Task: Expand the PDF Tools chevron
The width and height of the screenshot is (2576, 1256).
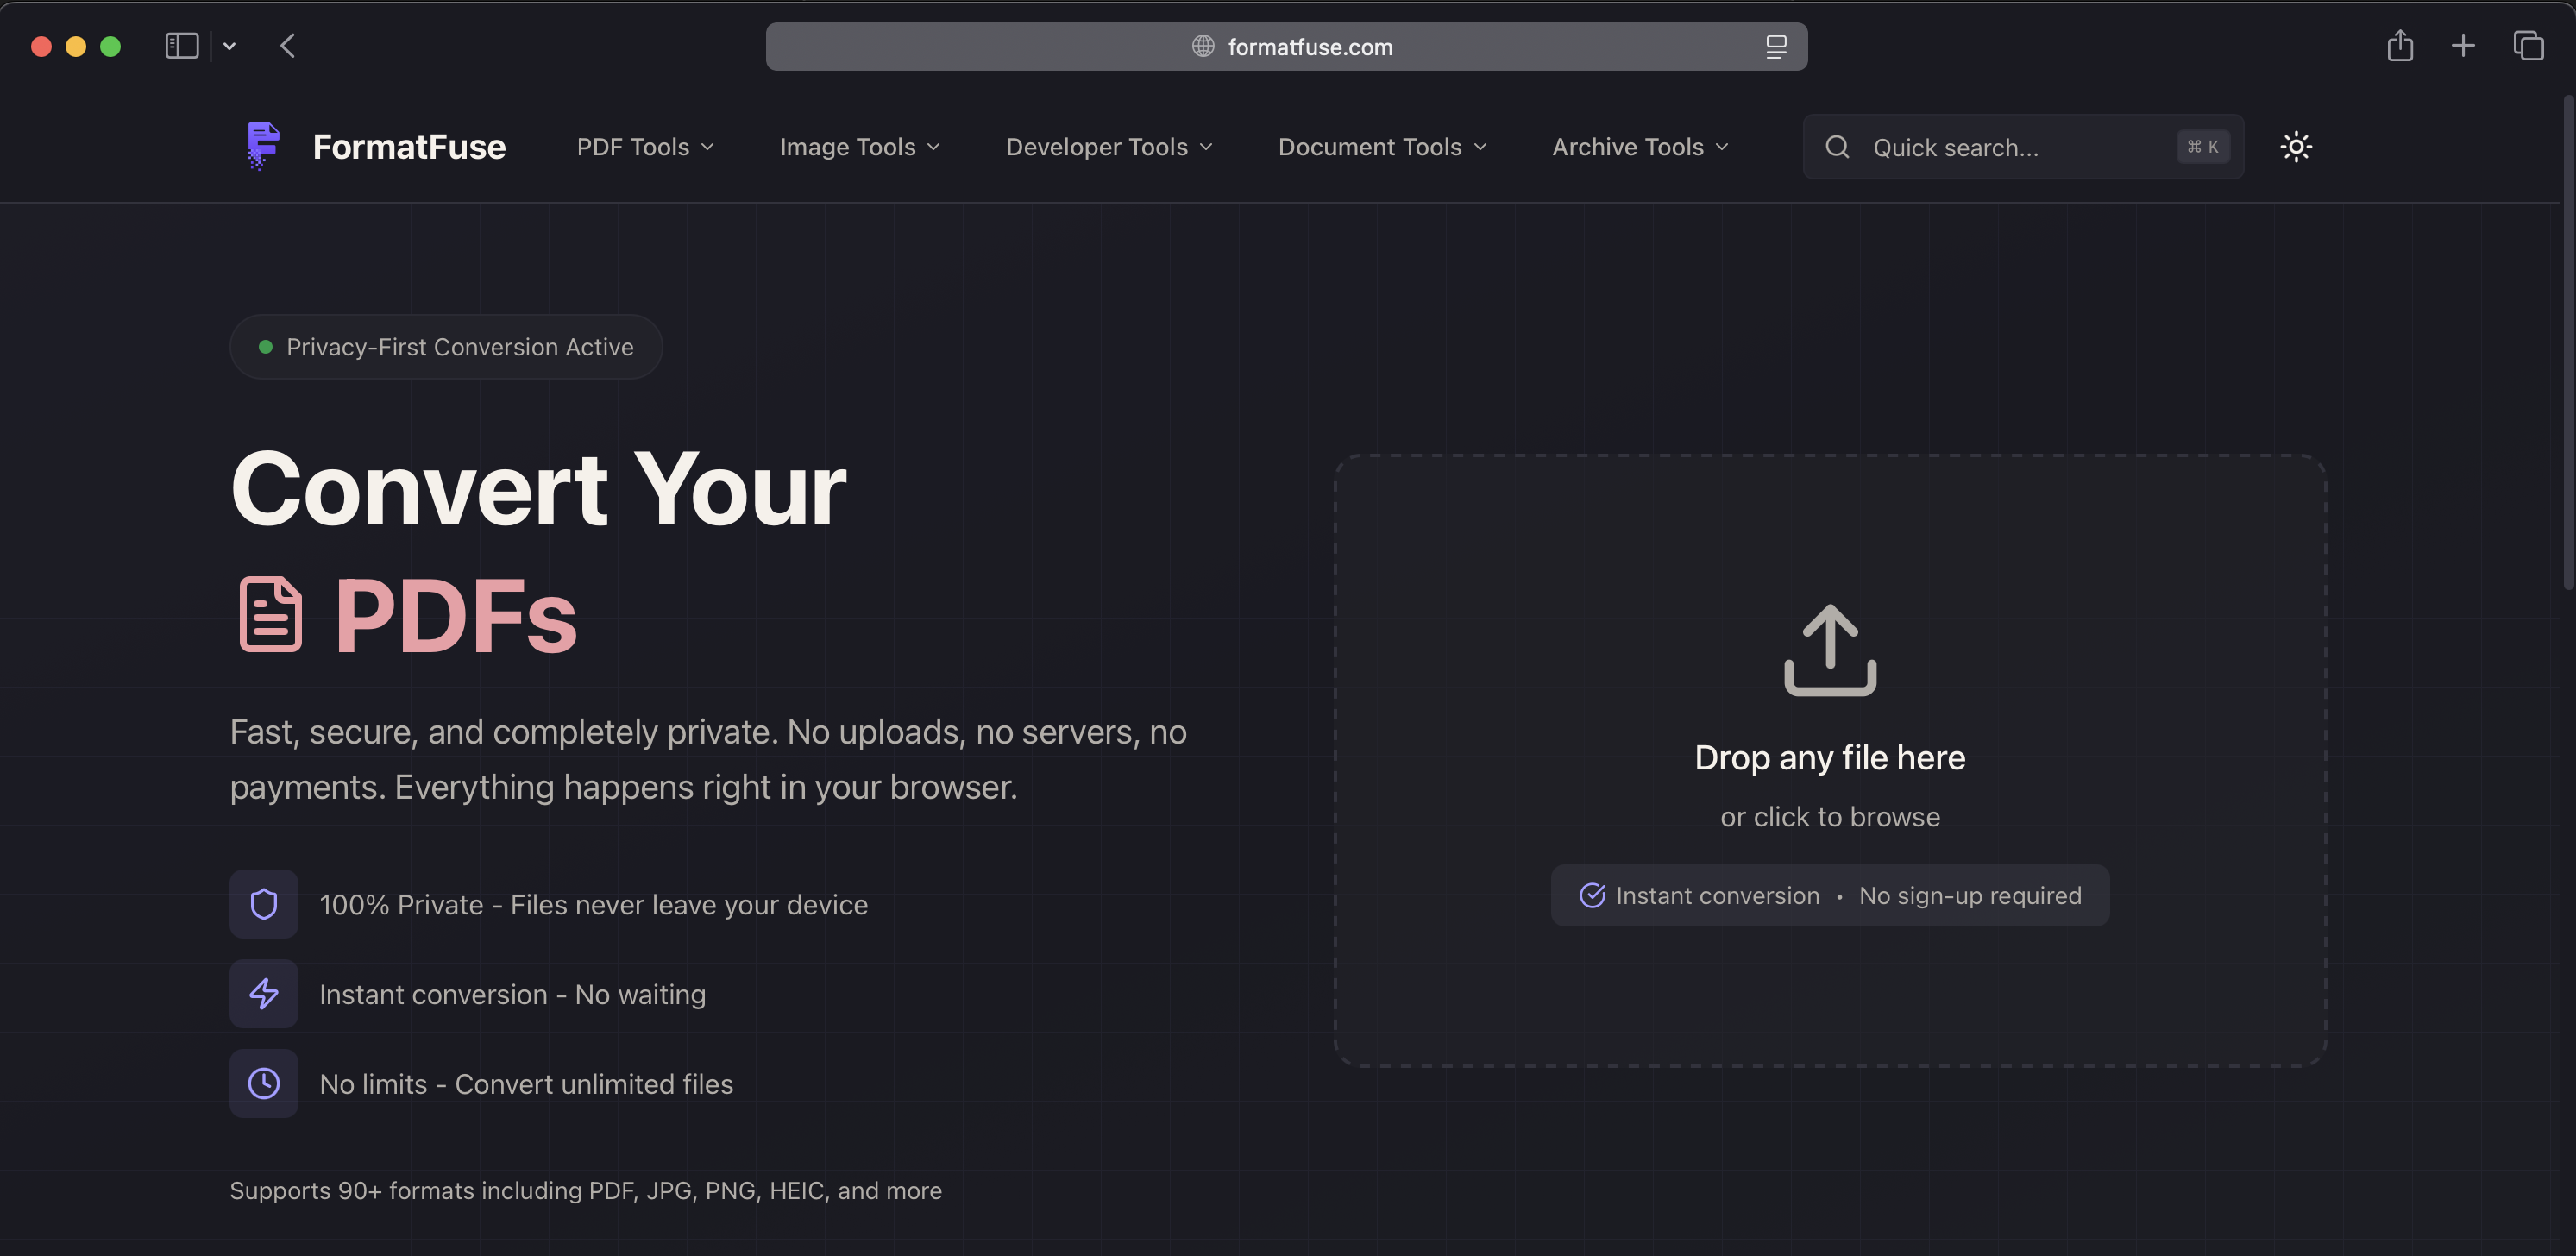Action: point(708,147)
